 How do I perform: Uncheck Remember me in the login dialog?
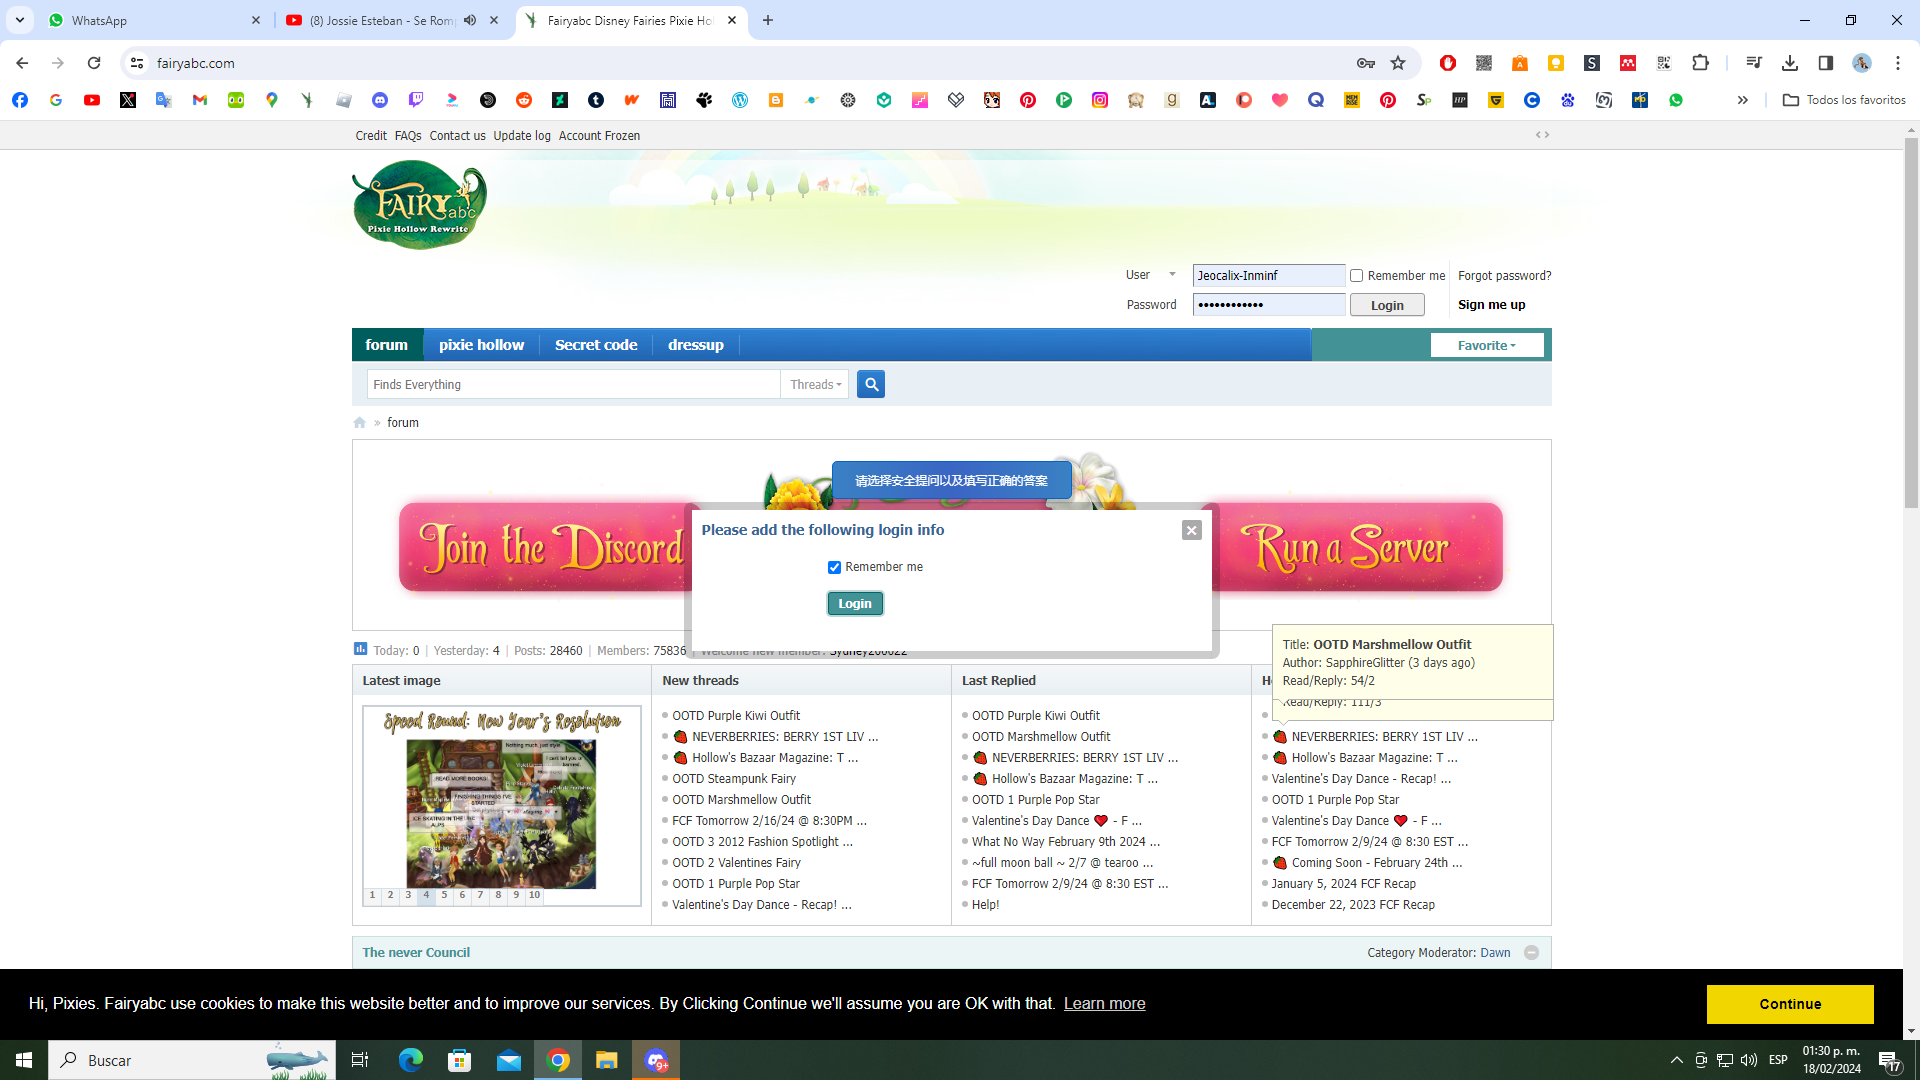point(834,567)
